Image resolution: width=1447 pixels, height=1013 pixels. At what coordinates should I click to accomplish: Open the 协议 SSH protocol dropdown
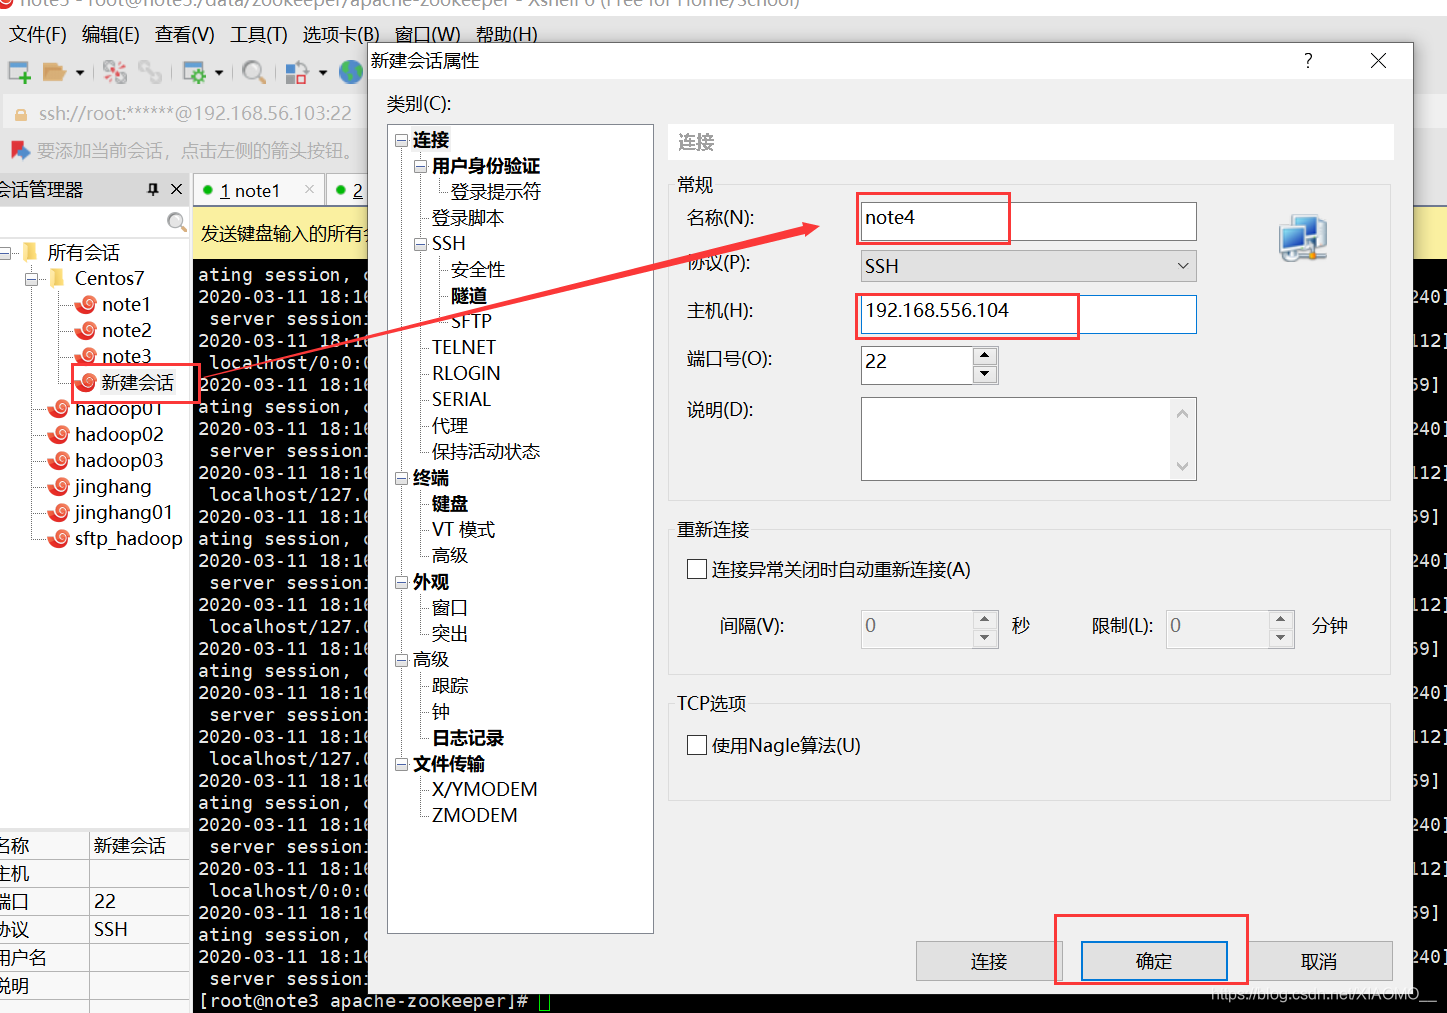pos(1028,266)
